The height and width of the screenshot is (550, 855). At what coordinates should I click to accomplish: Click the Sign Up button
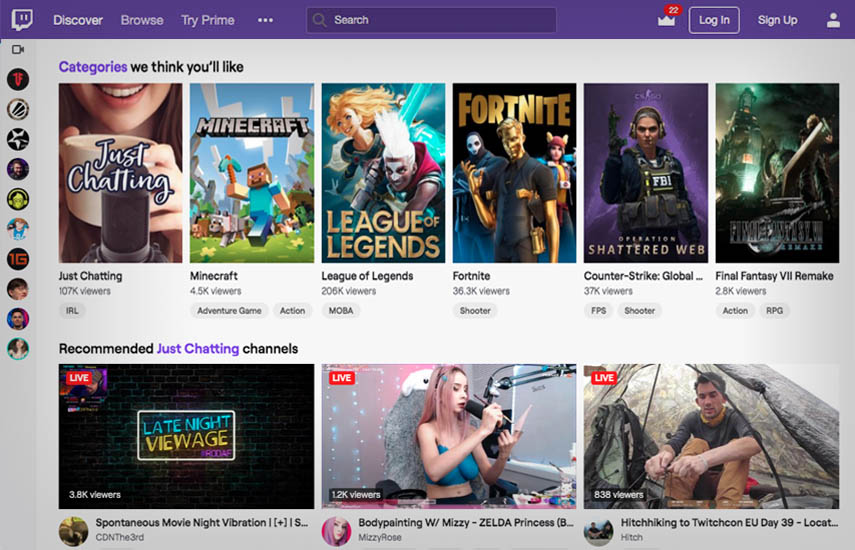(777, 20)
